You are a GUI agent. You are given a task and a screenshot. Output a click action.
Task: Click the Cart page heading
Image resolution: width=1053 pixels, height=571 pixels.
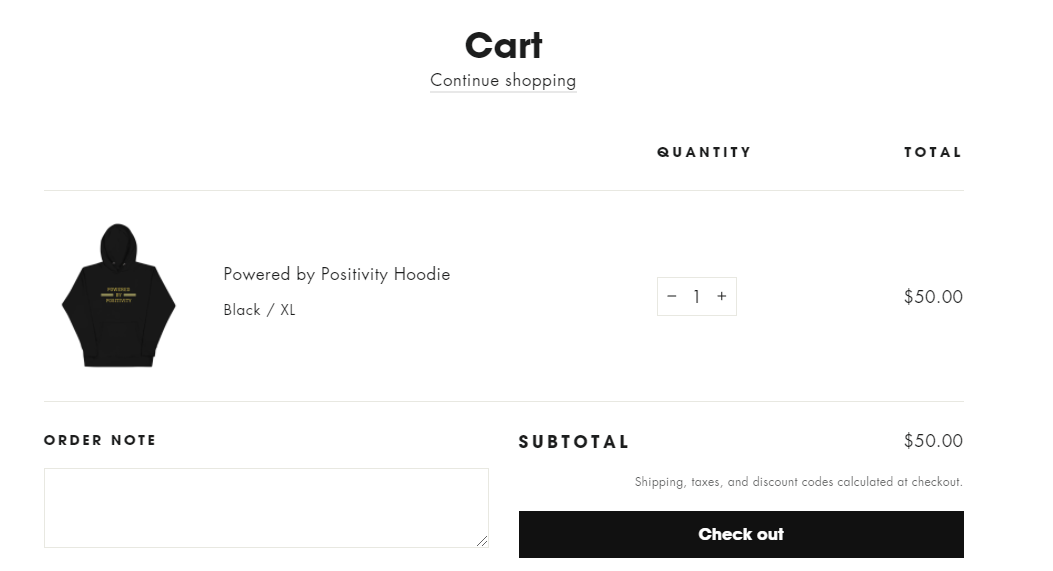[503, 45]
